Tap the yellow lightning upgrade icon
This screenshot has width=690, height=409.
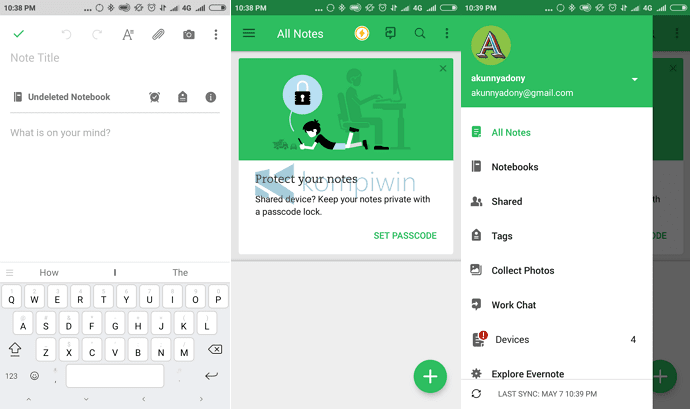[x=362, y=33]
